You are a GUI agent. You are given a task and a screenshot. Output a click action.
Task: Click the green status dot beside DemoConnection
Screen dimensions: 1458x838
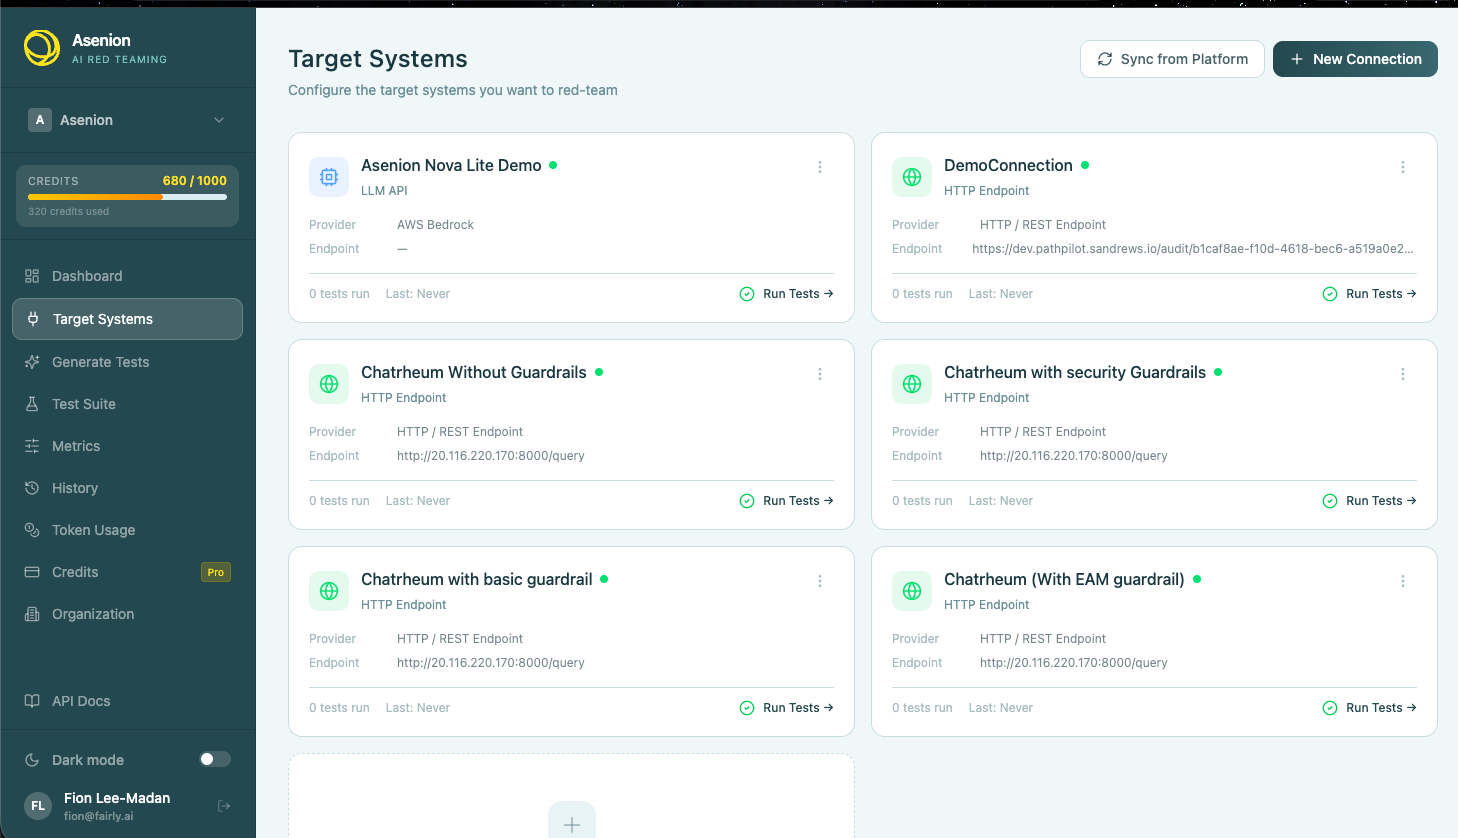click(1085, 165)
